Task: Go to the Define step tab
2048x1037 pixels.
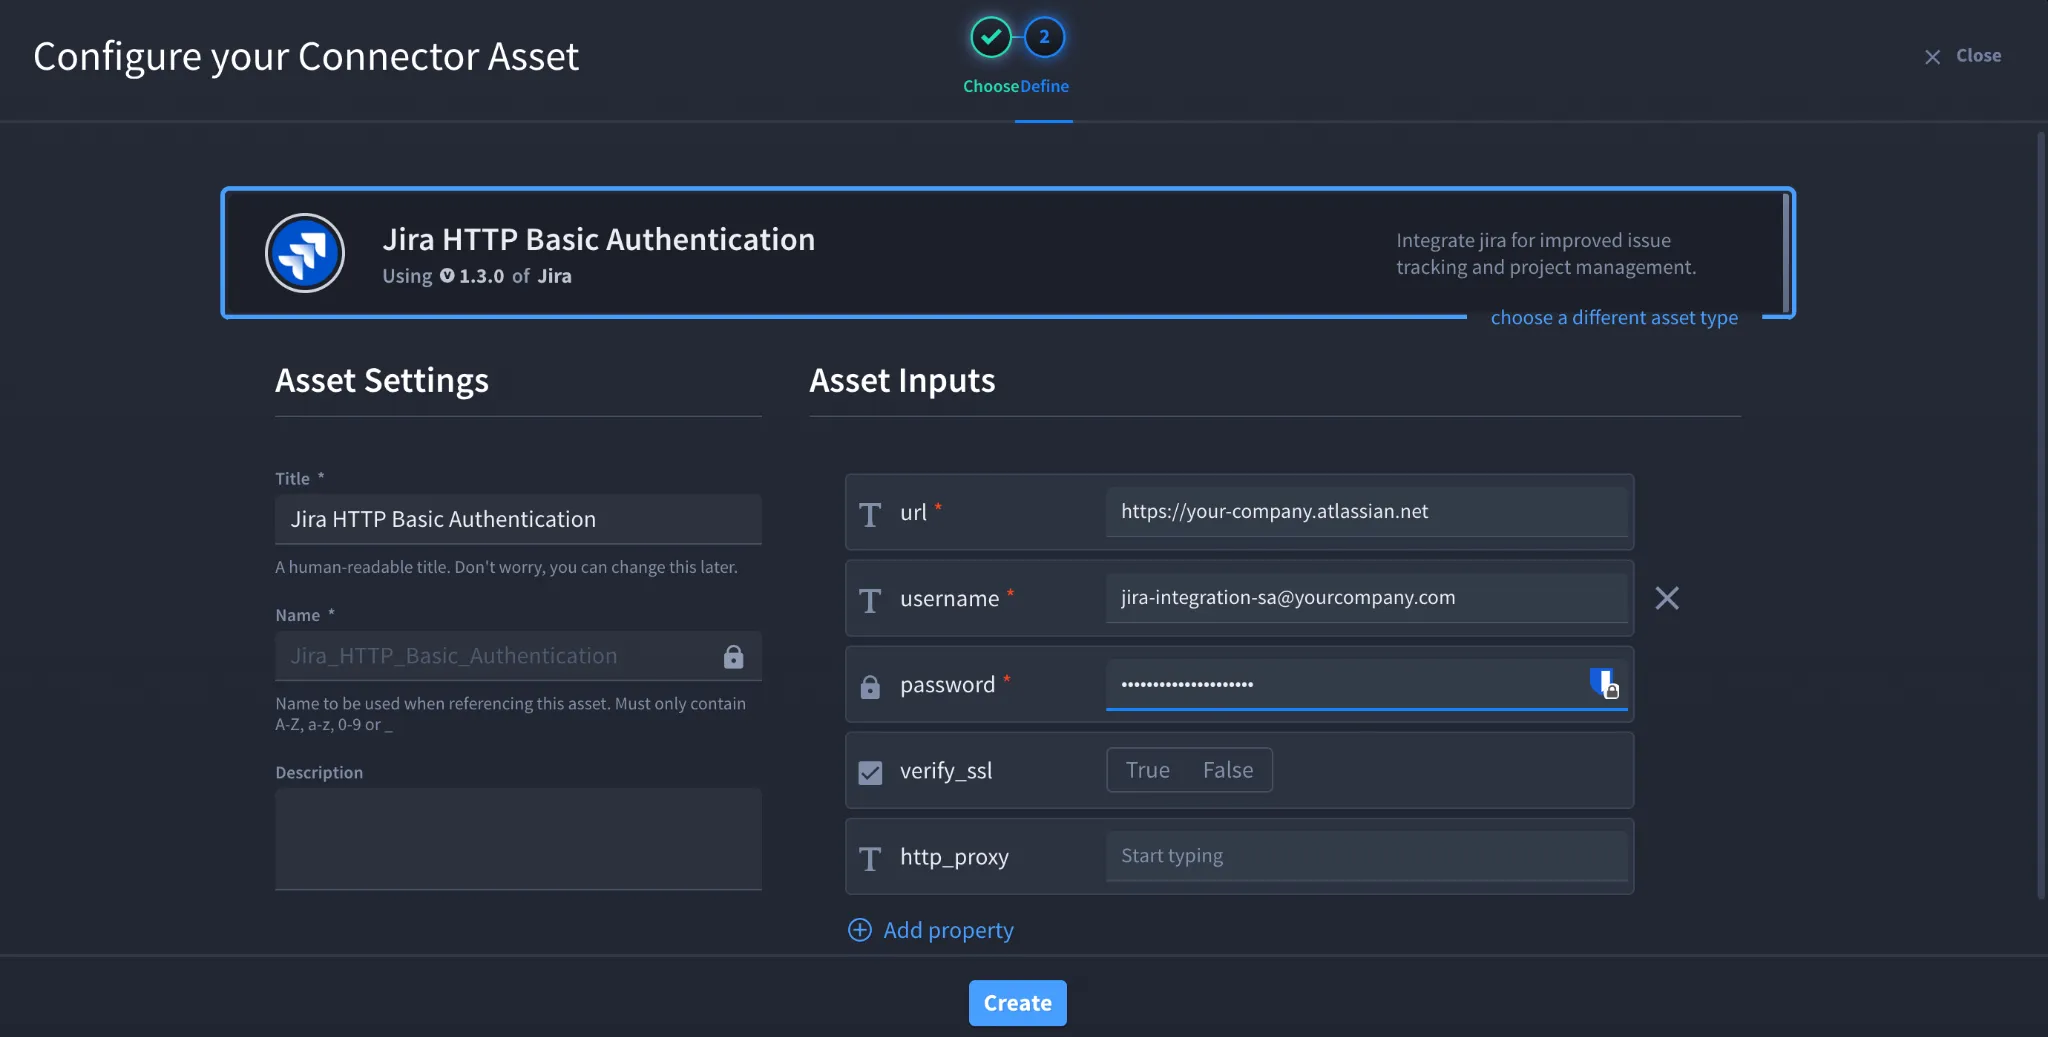Action: pyautogui.click(x=1045, y=86)
